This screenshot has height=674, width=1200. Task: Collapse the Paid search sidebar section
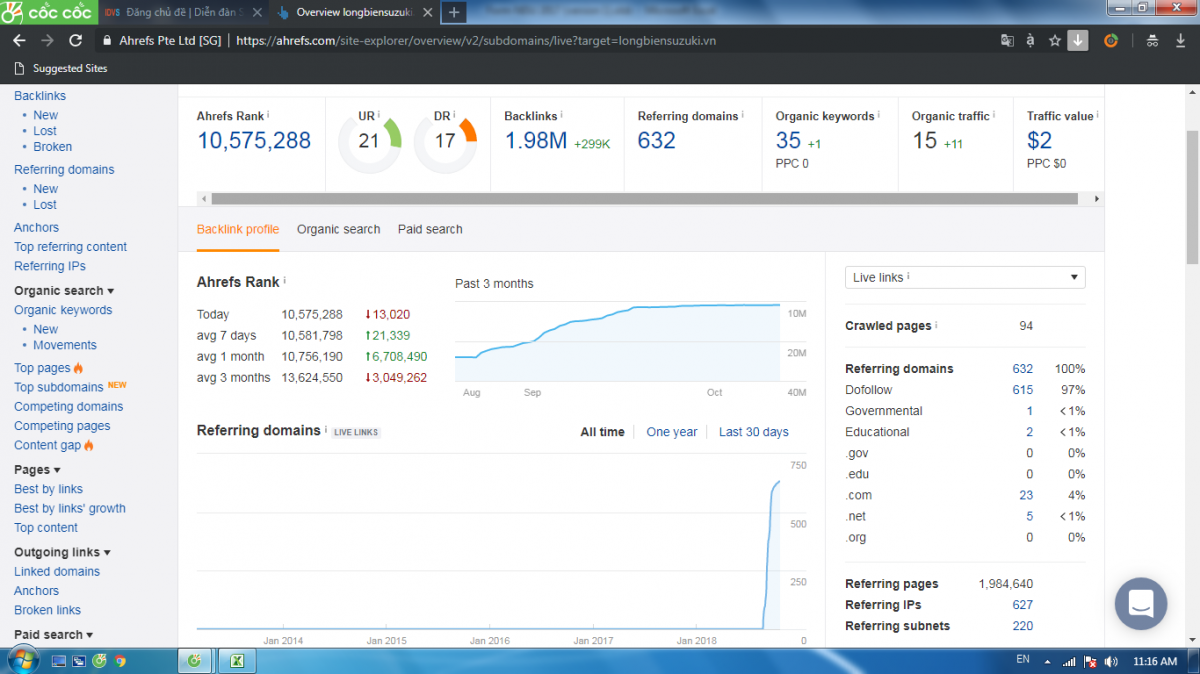[53, 634]
